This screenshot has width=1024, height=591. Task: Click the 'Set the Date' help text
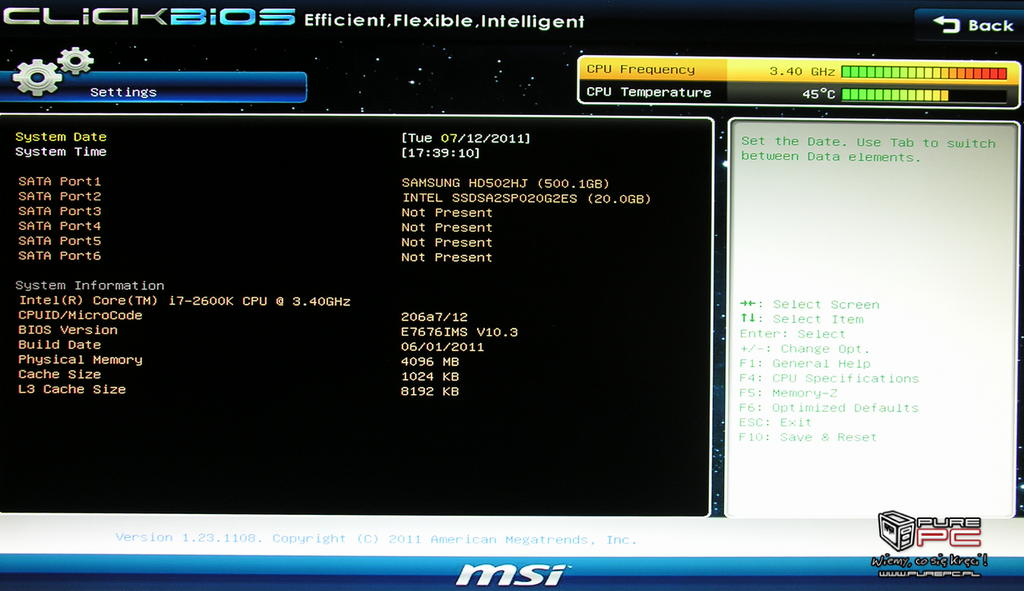[868, 150]
